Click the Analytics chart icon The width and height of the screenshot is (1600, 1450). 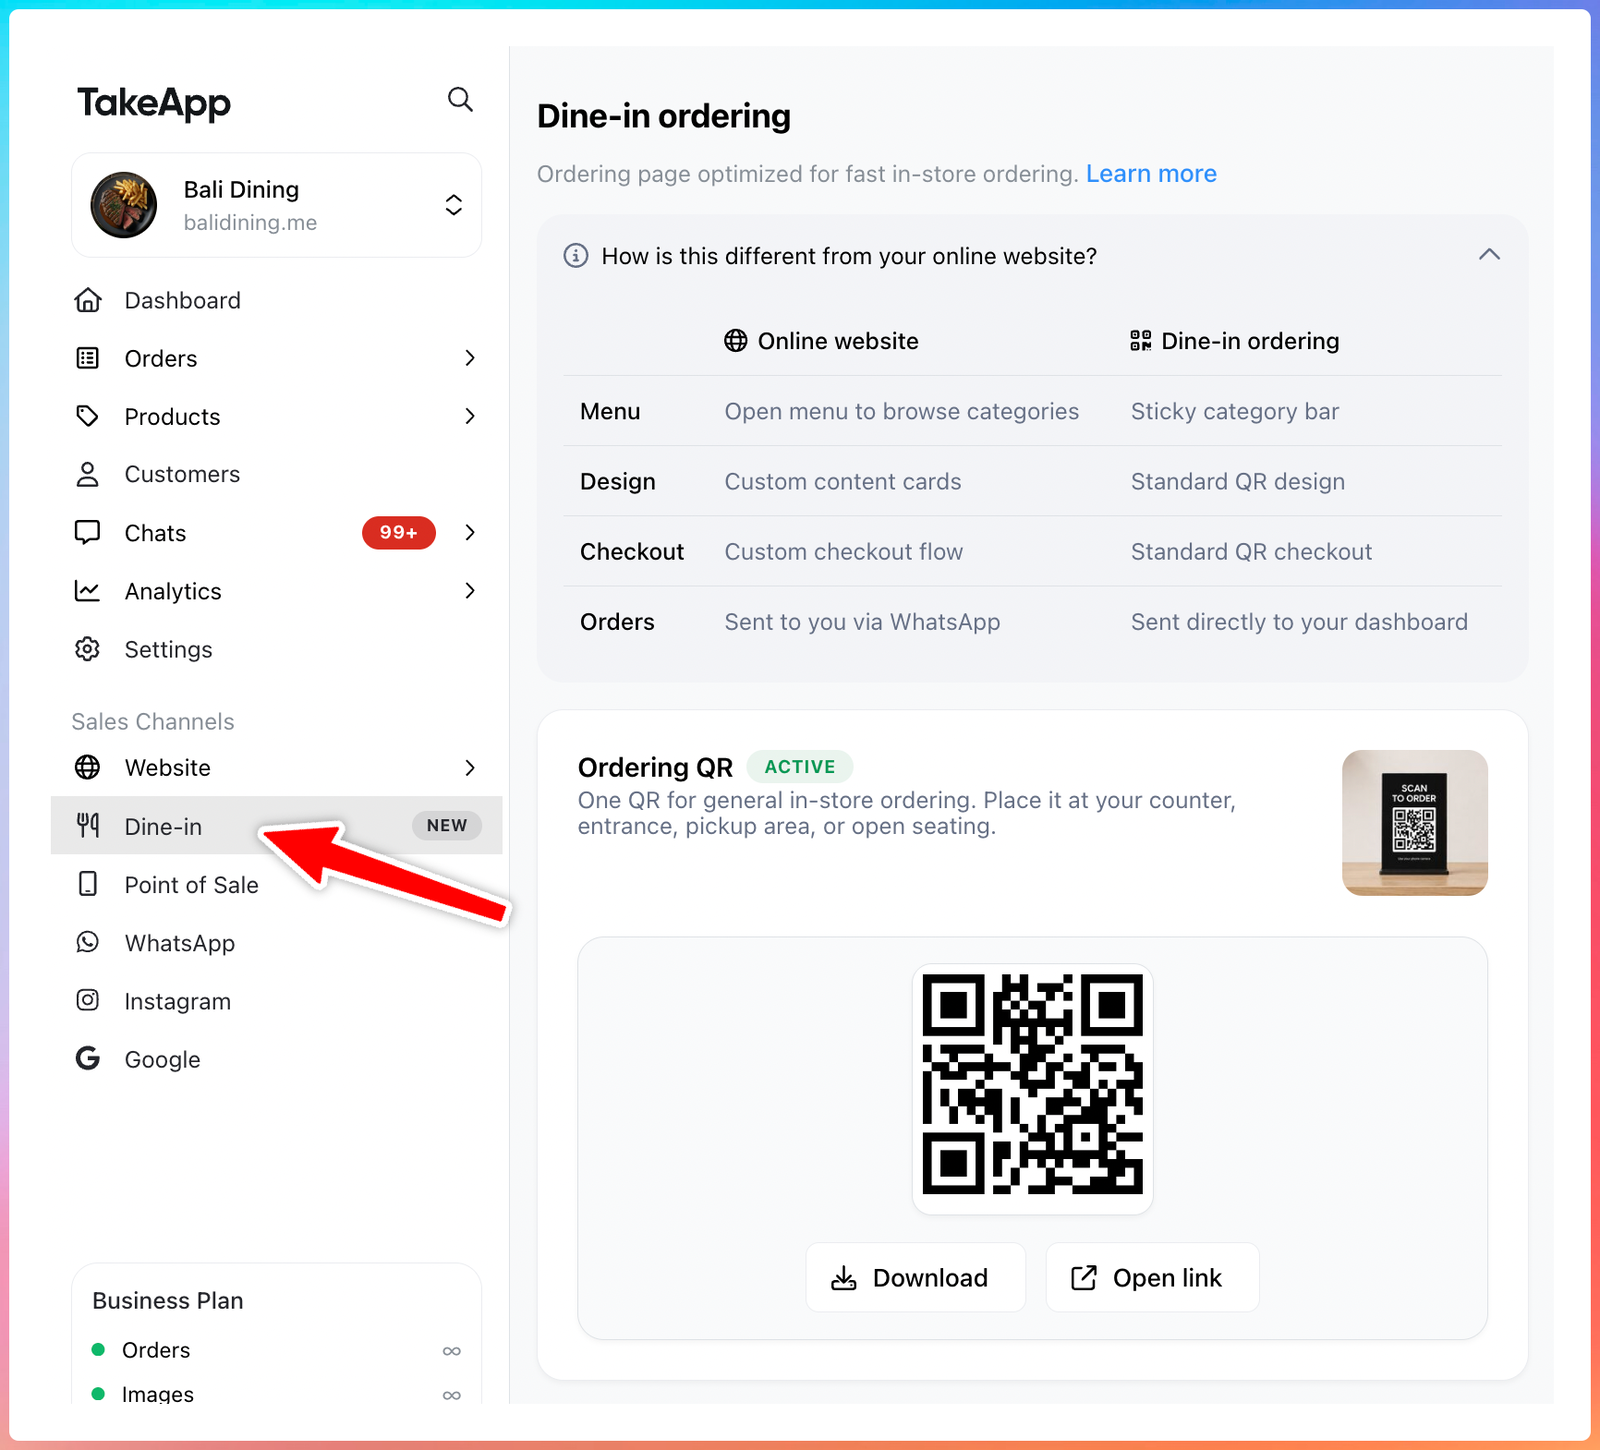point(88,591)
